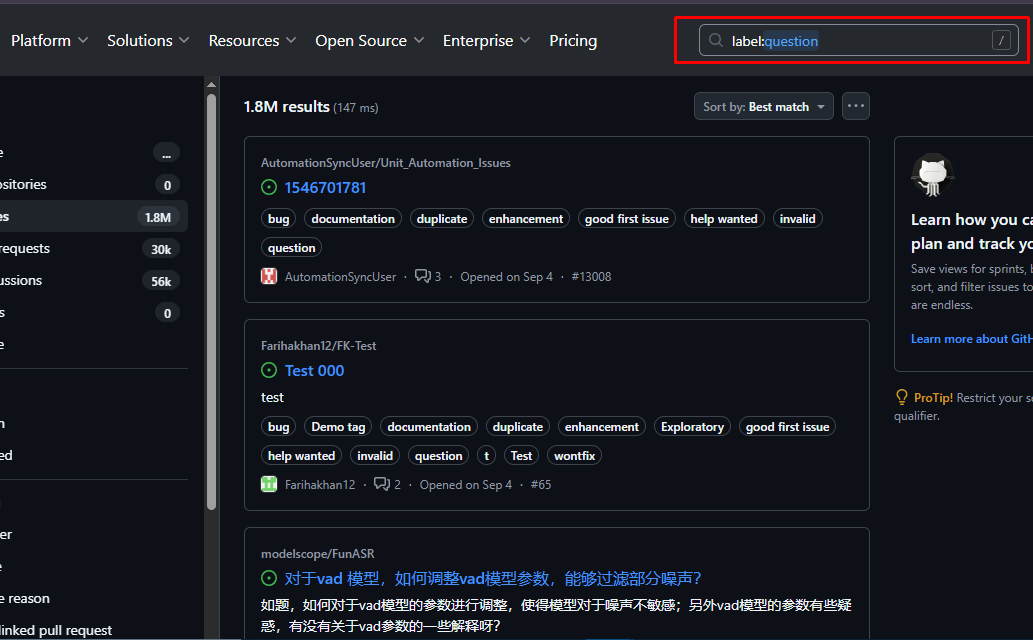Click the #13008 issue number
The width and height of the screenshot is (1033, 640).
coord(591,277)
